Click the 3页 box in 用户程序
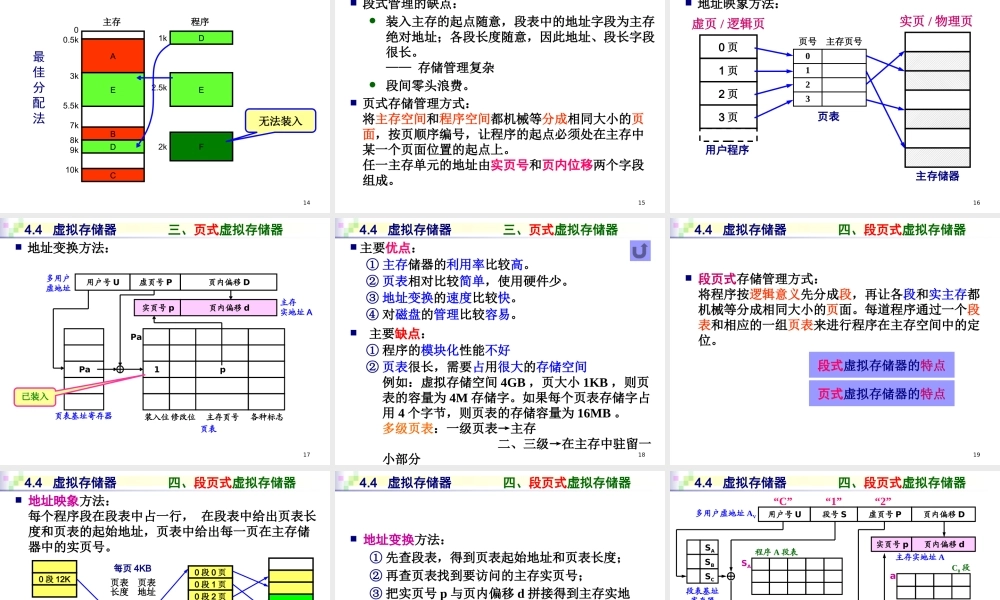The width and height of the screenshot is (1000, 600). (x=728, y=118)
